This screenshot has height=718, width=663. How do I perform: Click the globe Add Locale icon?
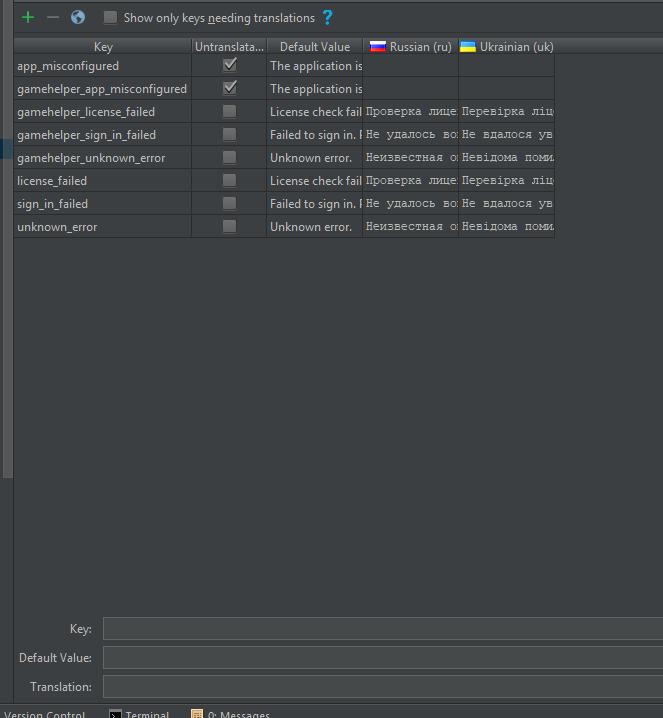coord(78,17)
